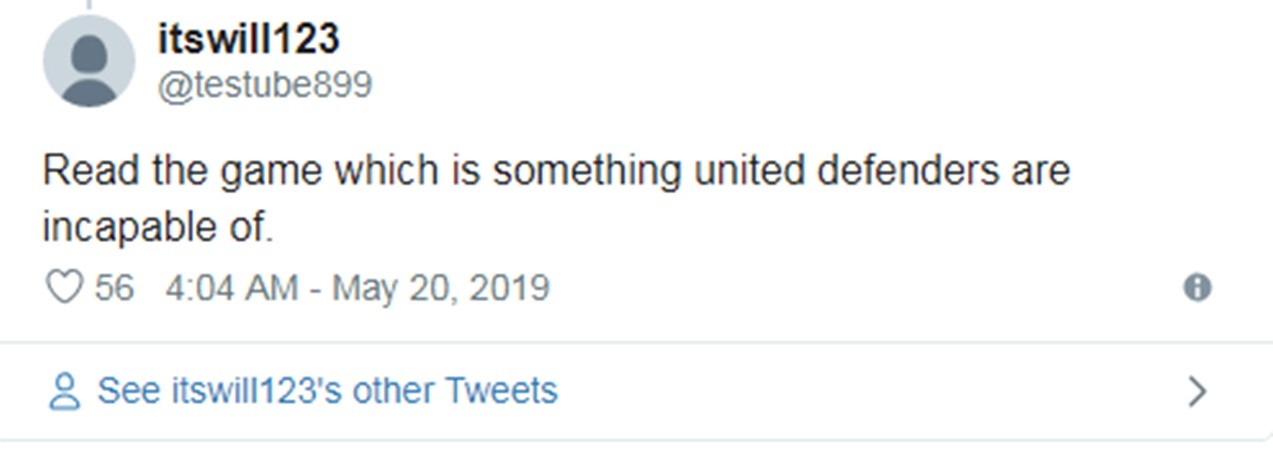Visit the @testube899 handle

click(264, 85)
